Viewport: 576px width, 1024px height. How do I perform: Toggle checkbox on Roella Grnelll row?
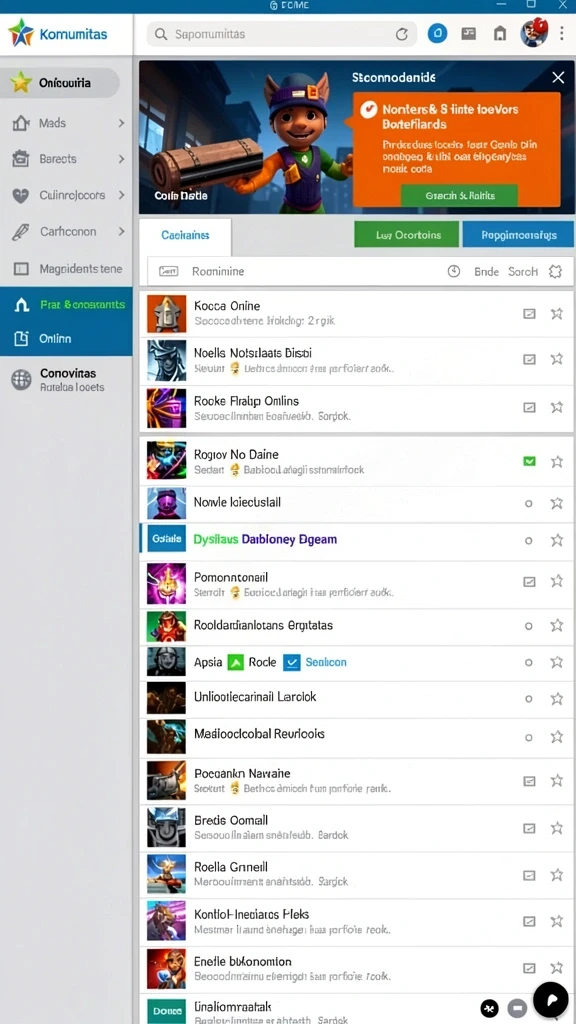[x=530, y=875]
